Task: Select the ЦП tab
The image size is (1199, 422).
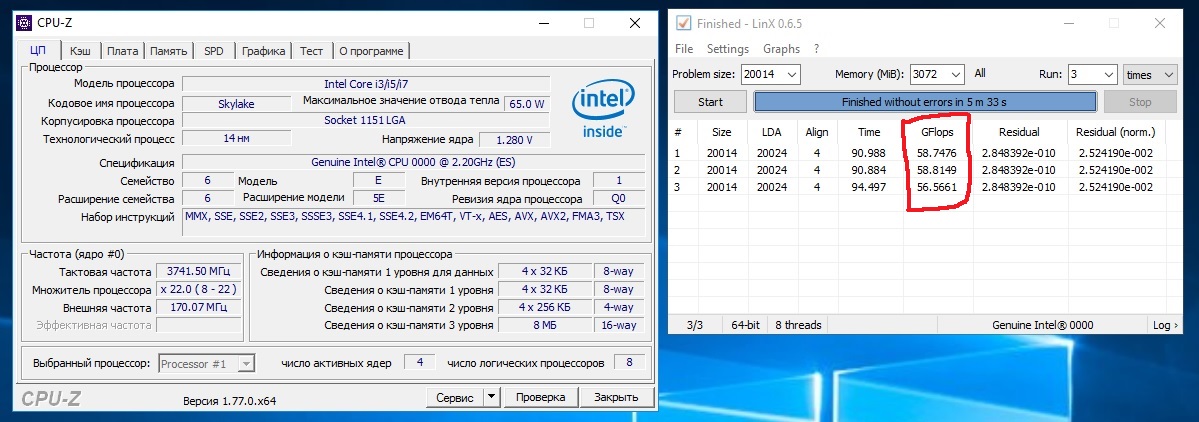Action: [x=37, y=50]
